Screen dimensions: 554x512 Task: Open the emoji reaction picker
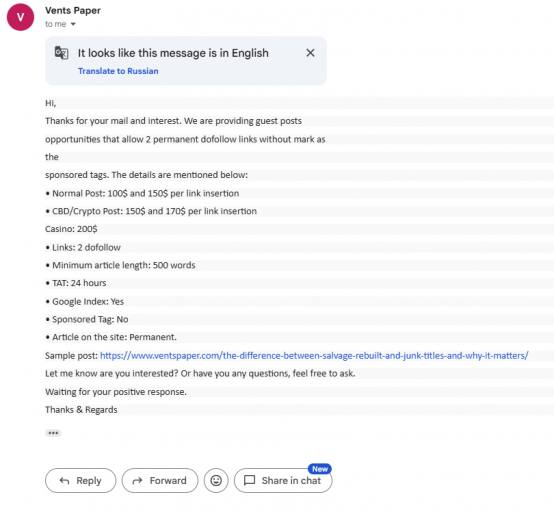216,481
